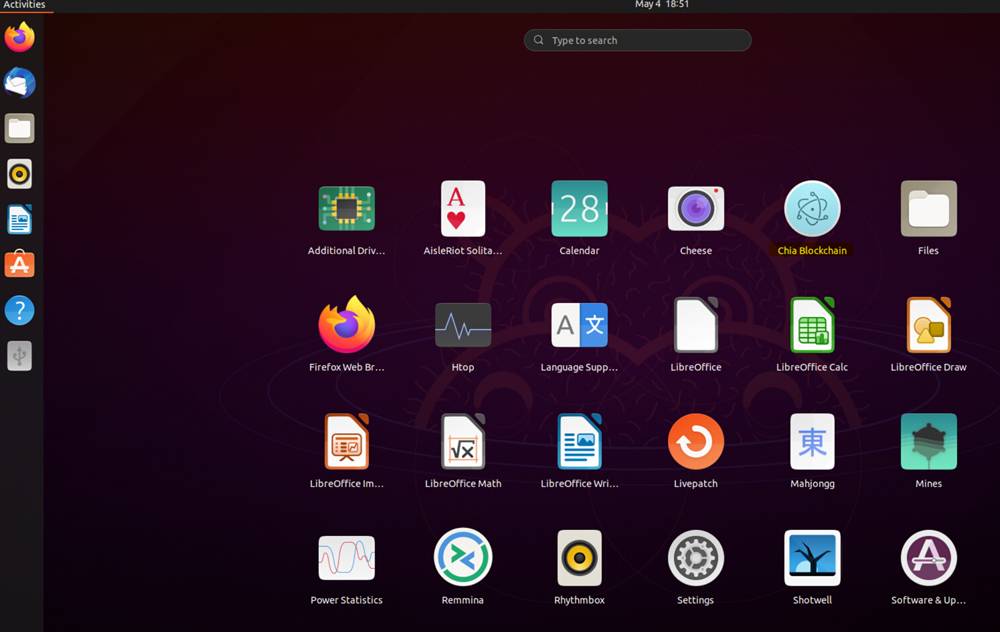Viewport: 1000px width, 632px height.
Task: Open Rhythmbox music player
Action: coord(579,558)
